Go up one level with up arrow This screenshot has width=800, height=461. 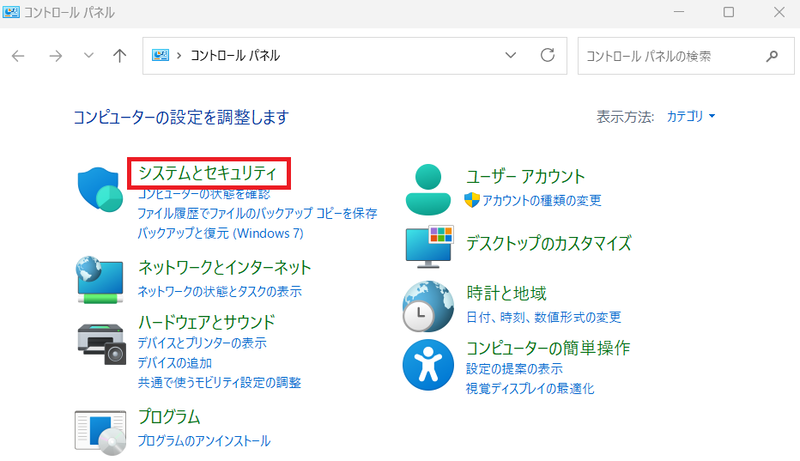[x=119, y=56]
